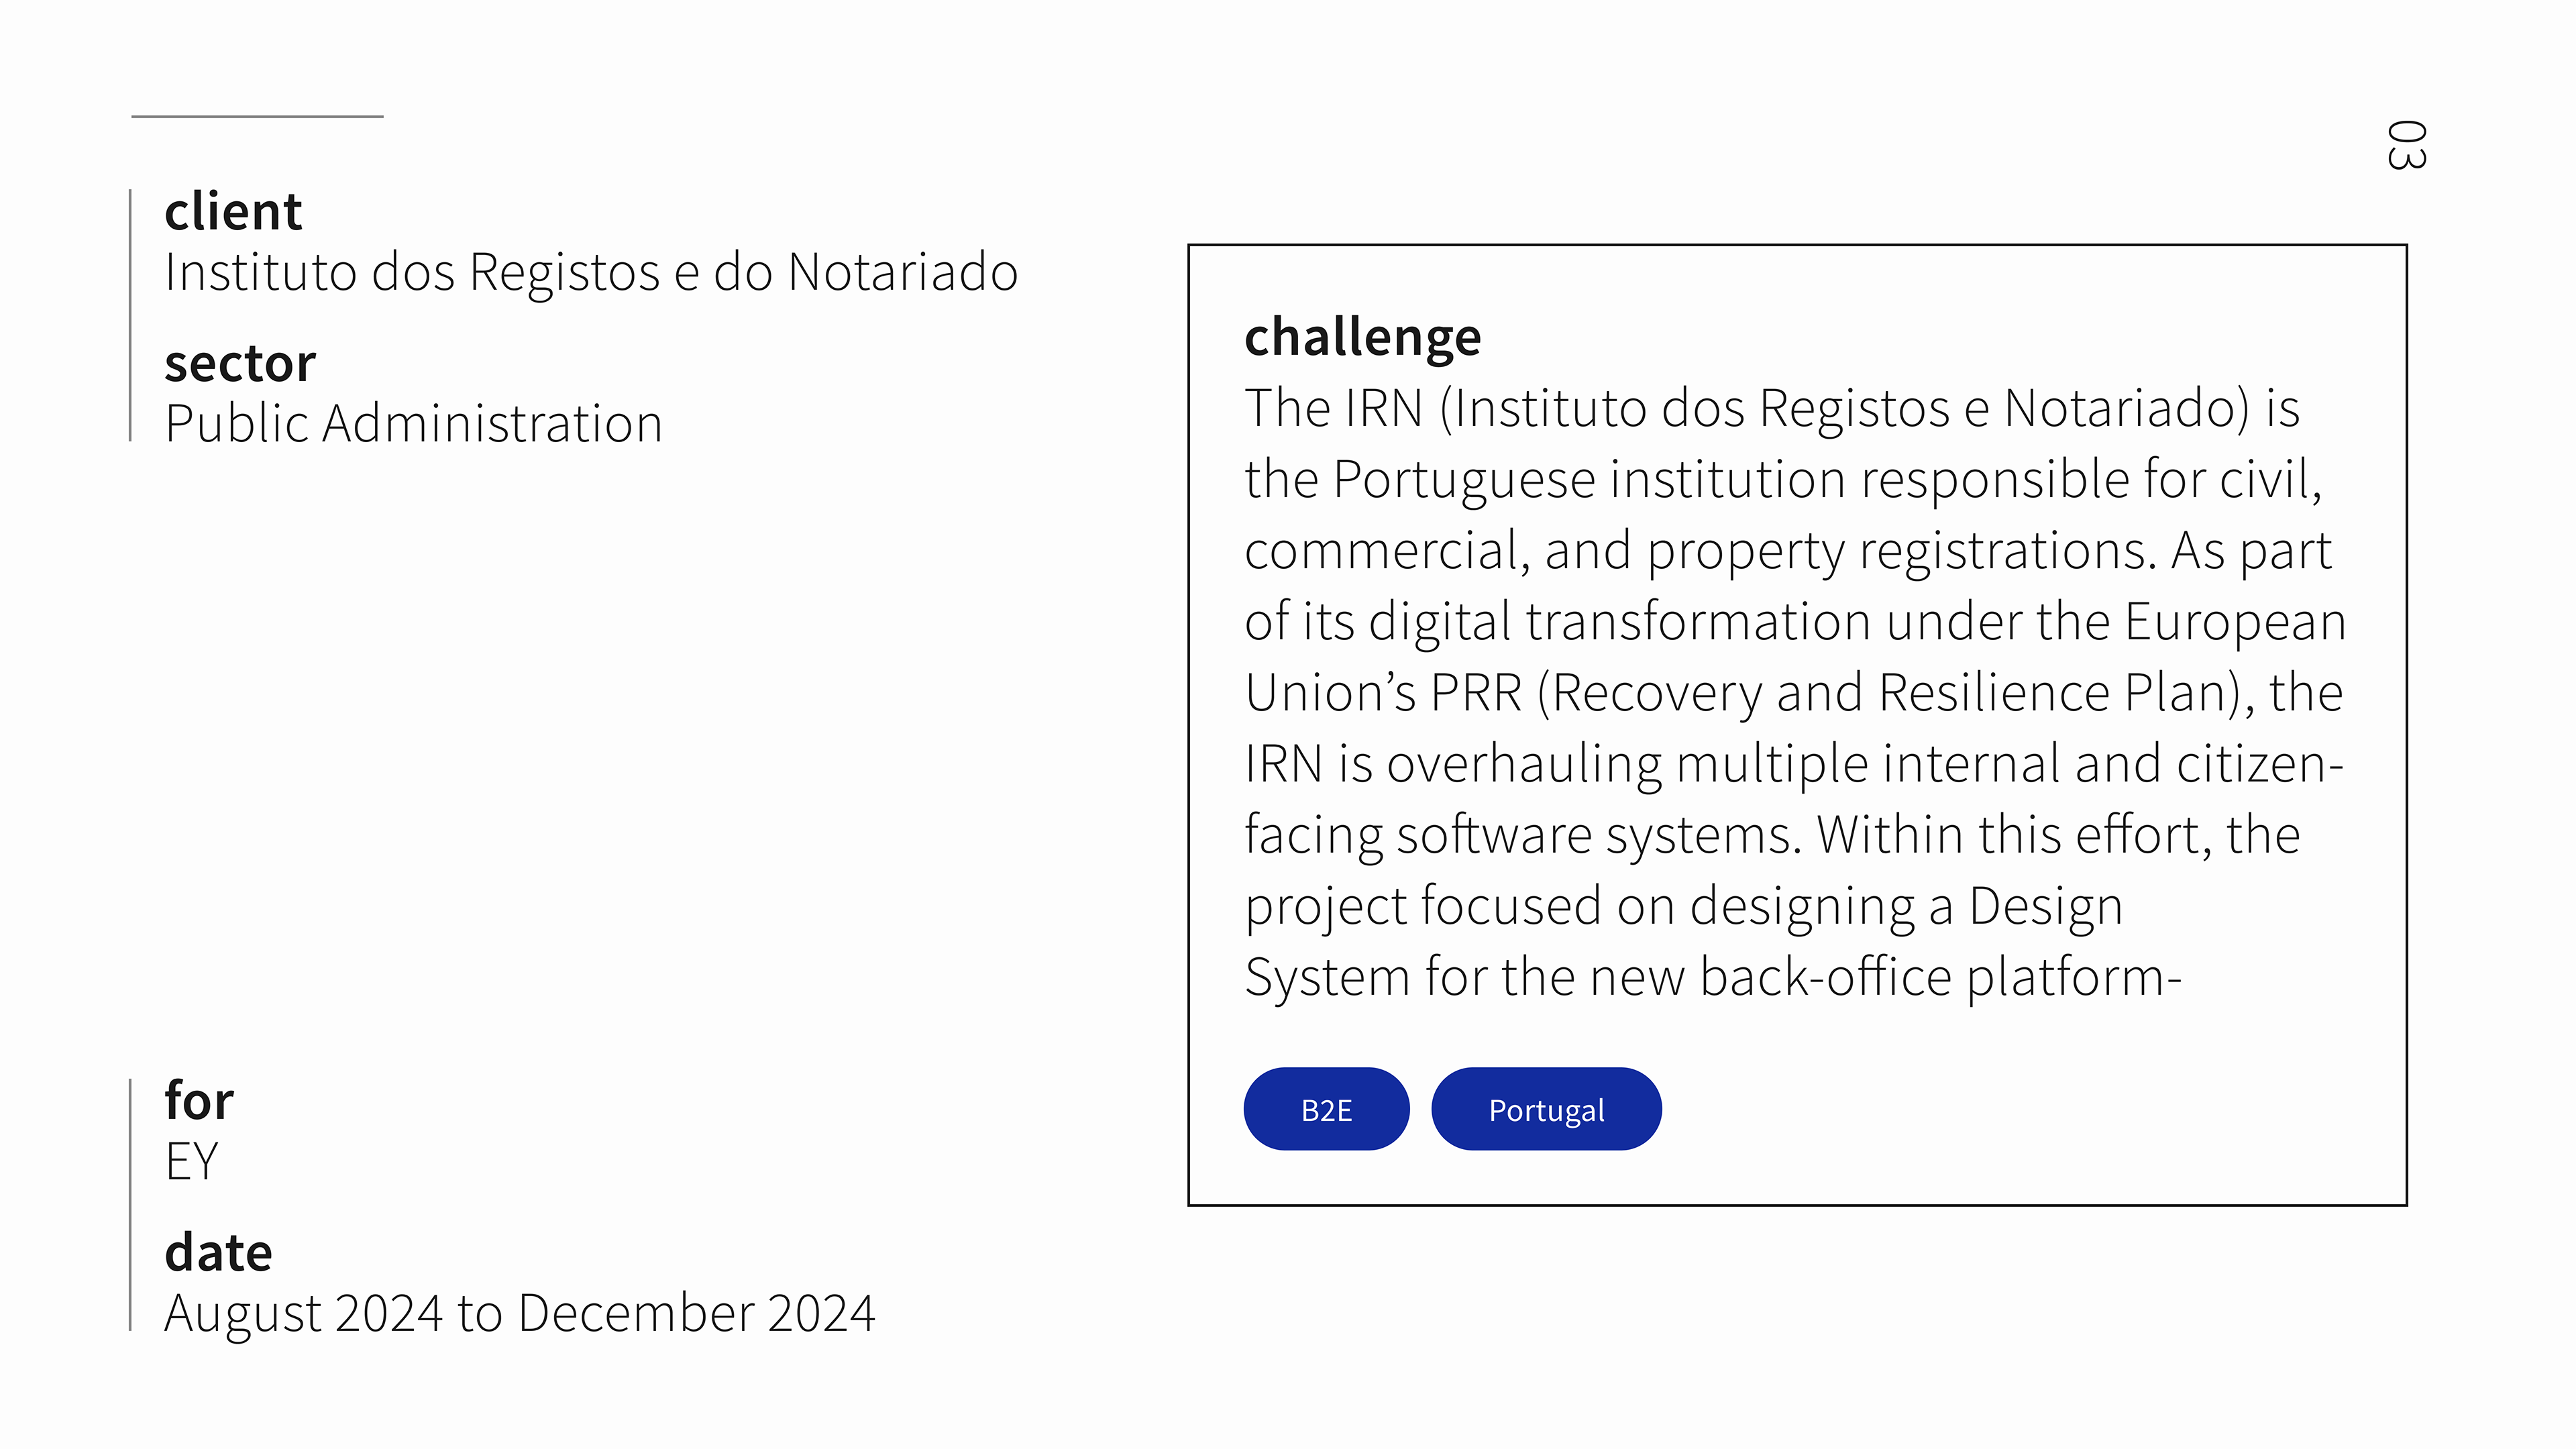Click the challenge paragraph's first line
The width and height of the screenshot is (2576, 1449).
[1772, 409]
